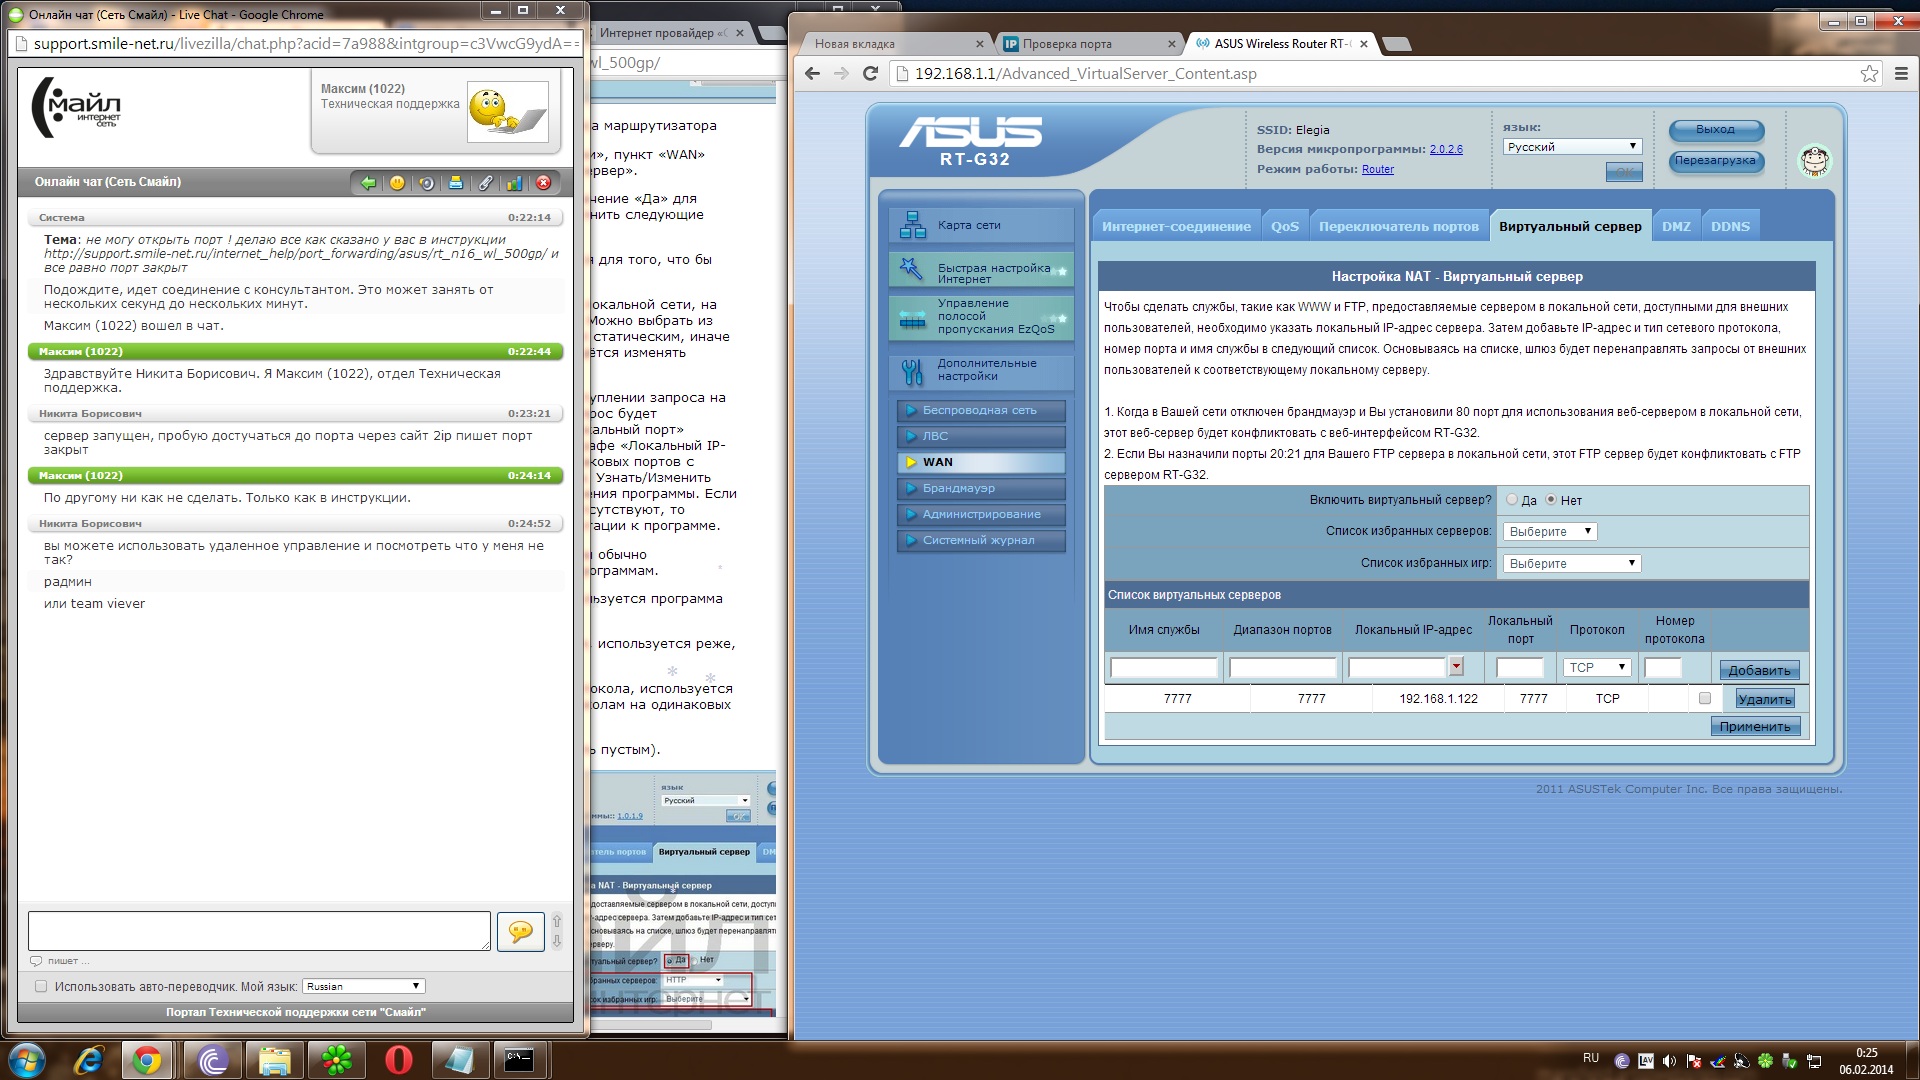The image size is (1920, 1080).
Task: End the chat with the red X icon
Action: click(543, 183)
